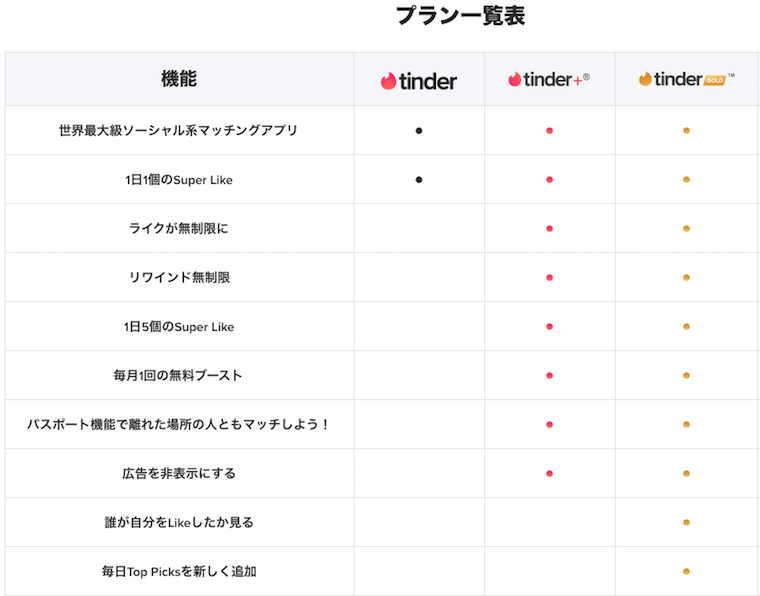Click pink dot in パスポート機能 row

(549, 424)
